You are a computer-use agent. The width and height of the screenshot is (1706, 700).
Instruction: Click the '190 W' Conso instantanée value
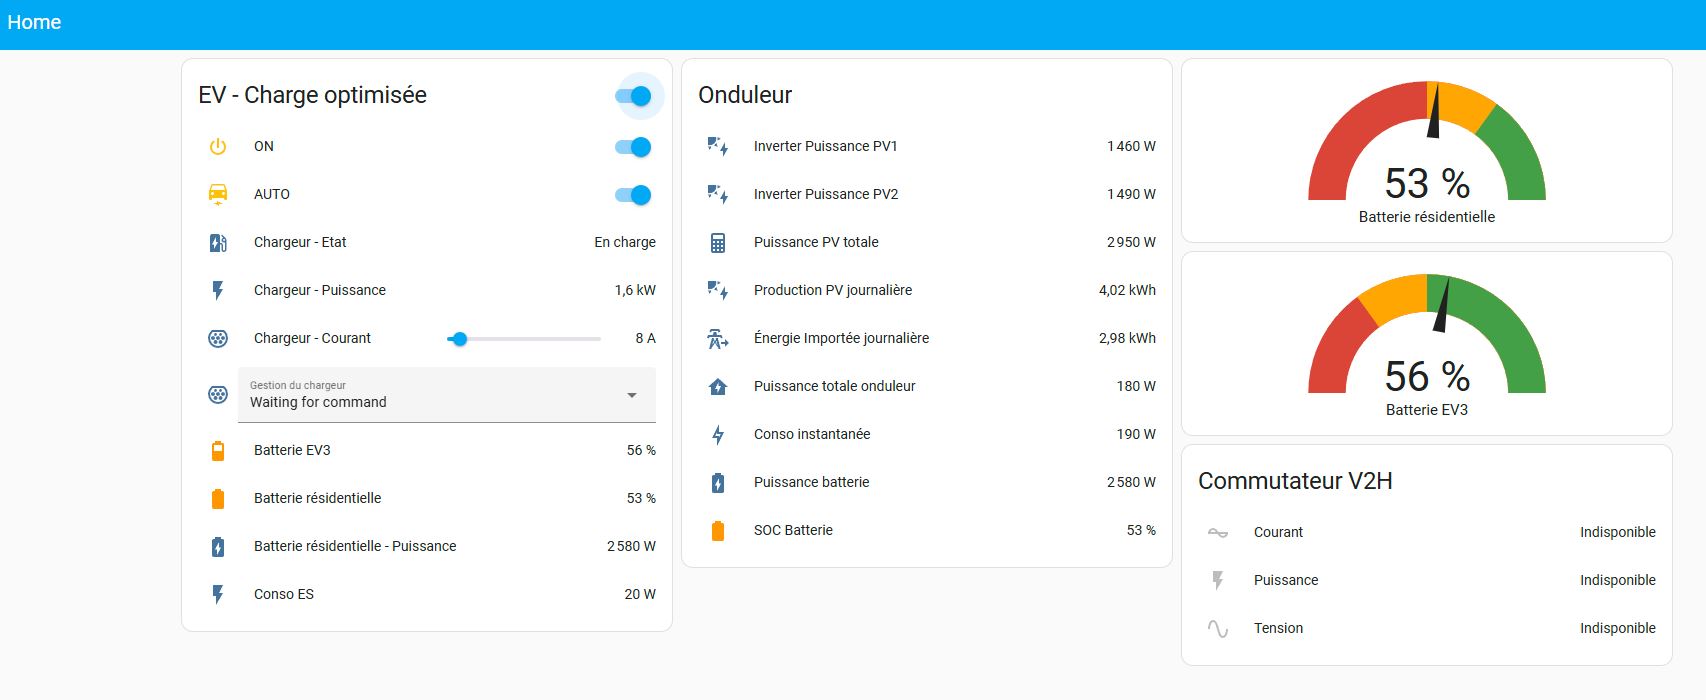click(x=1136, y=434)
